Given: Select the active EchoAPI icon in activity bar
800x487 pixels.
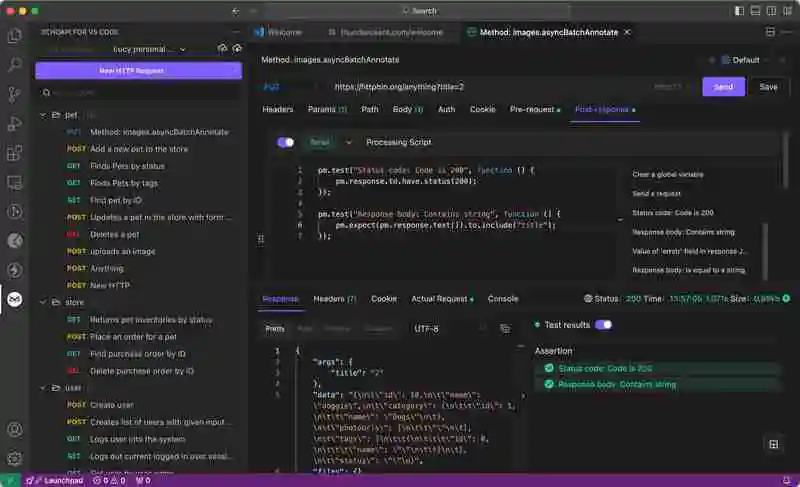Looking at the screenshot, I should 15,299.
